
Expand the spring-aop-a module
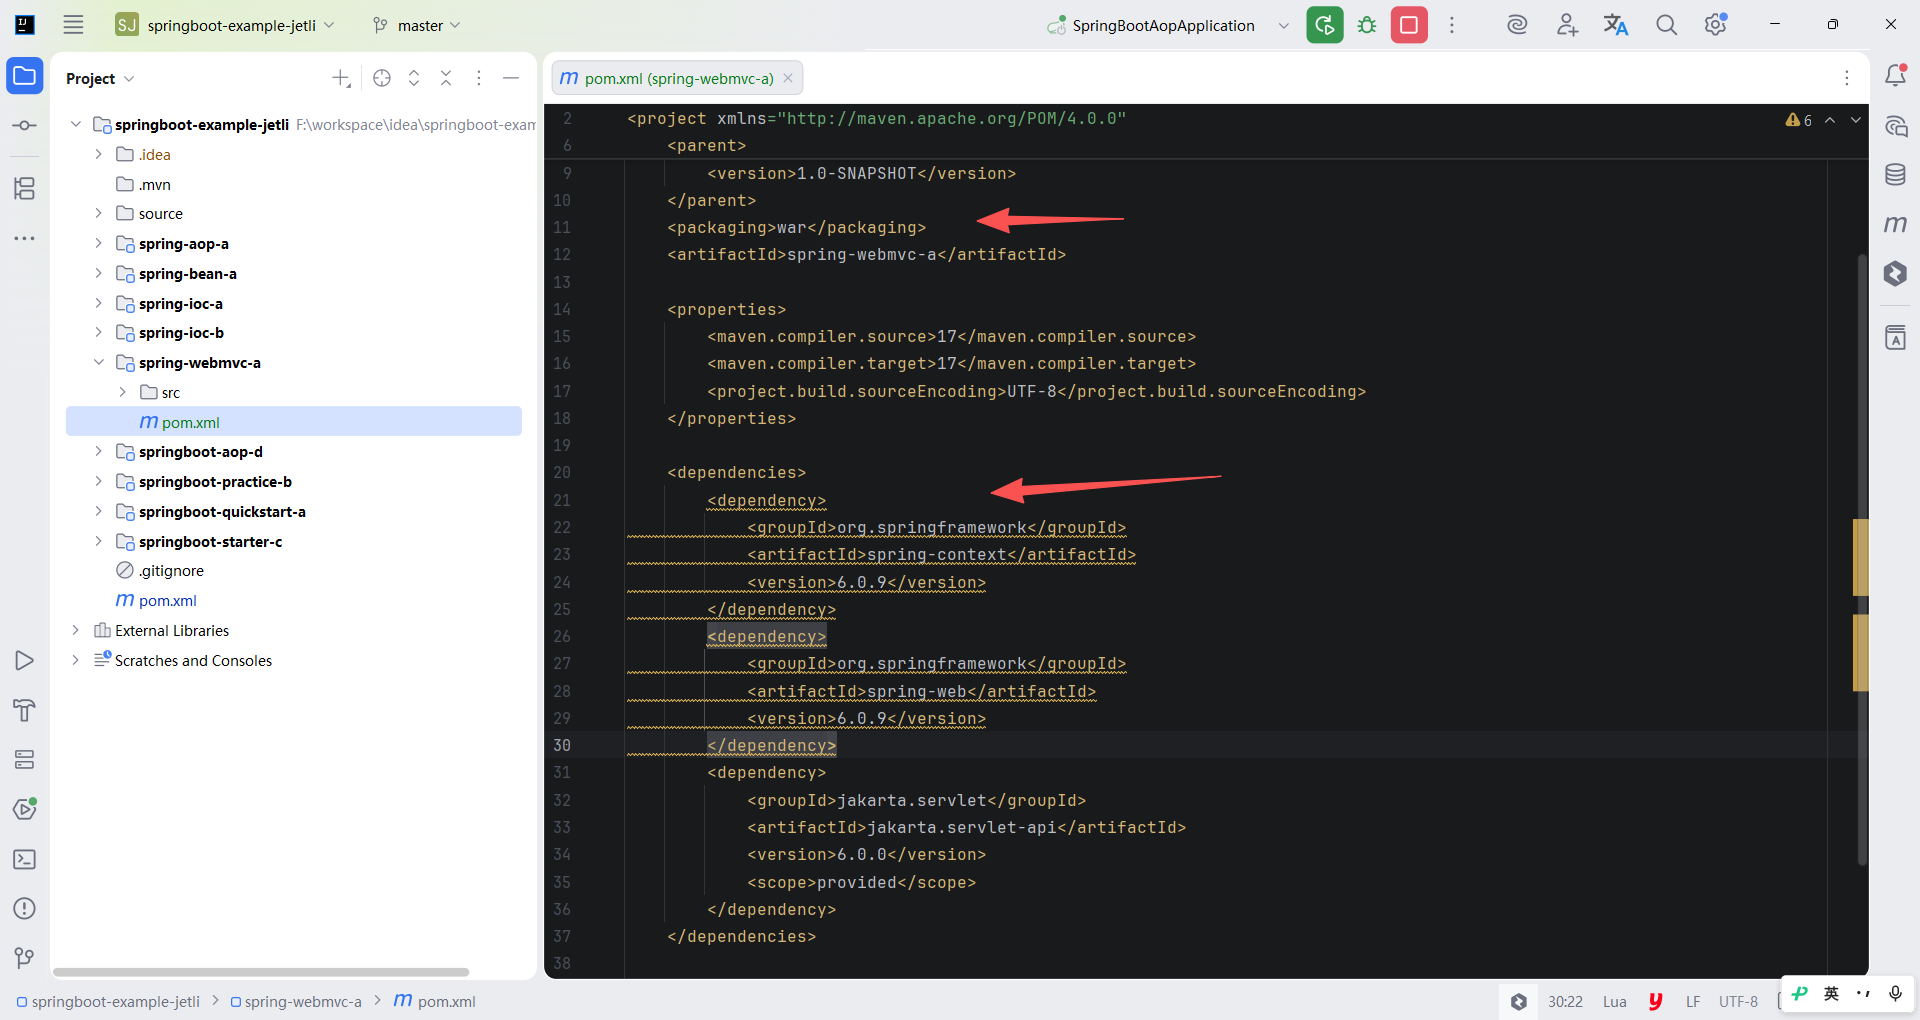coord(98,243)
